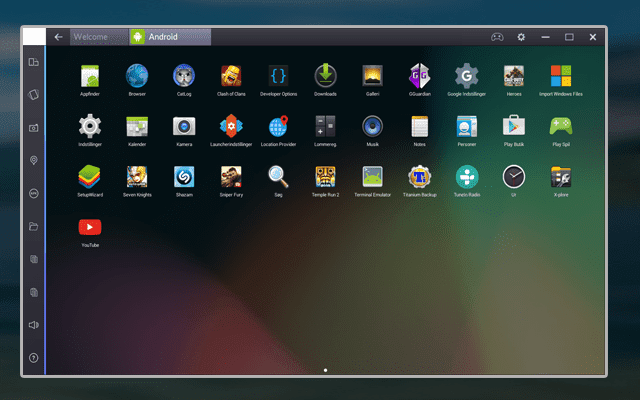Open the Søg search app
640x400 pixels.
pyautogui.click(x=278, y=177)
